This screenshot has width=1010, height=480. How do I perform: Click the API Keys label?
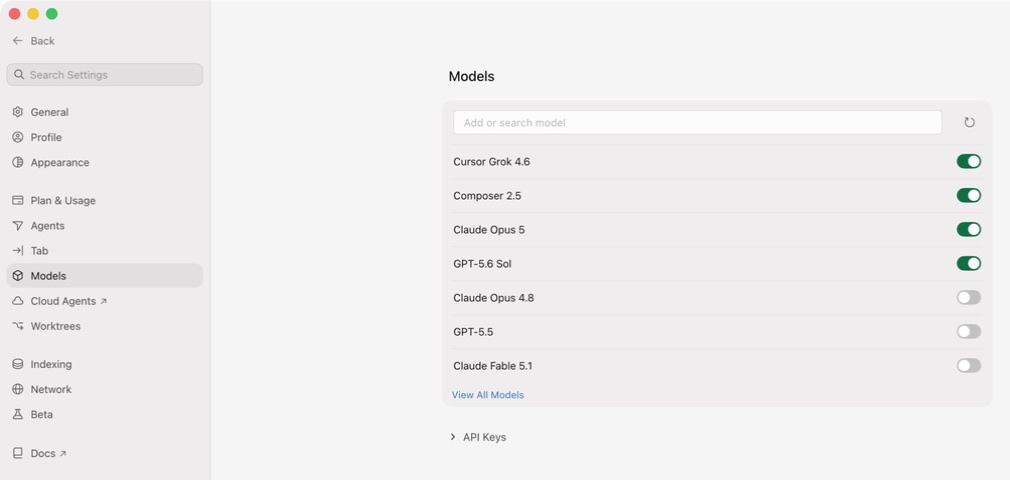484,437
